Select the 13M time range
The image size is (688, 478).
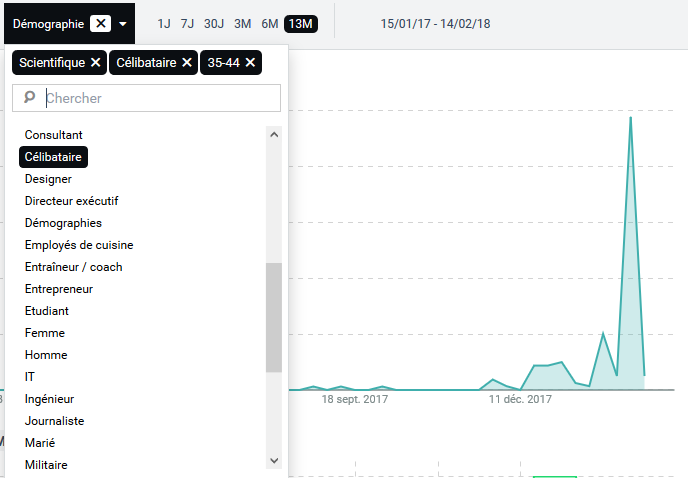pyautogui.click(x=301, y=24)
